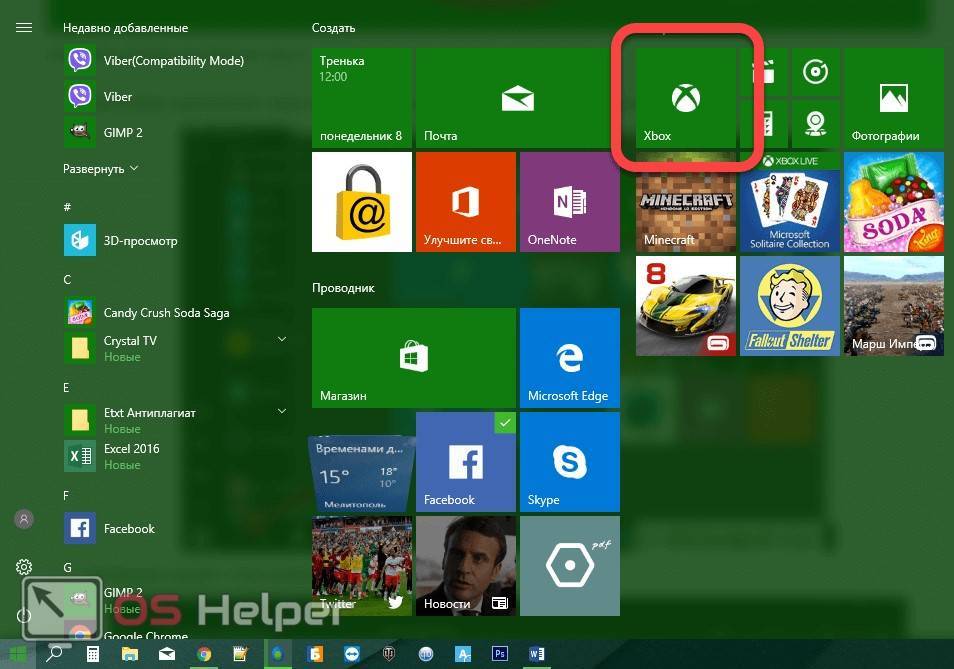Launch the OneNote tile
This screenshot has height=669, width=954.
click(x=569, y=202)
